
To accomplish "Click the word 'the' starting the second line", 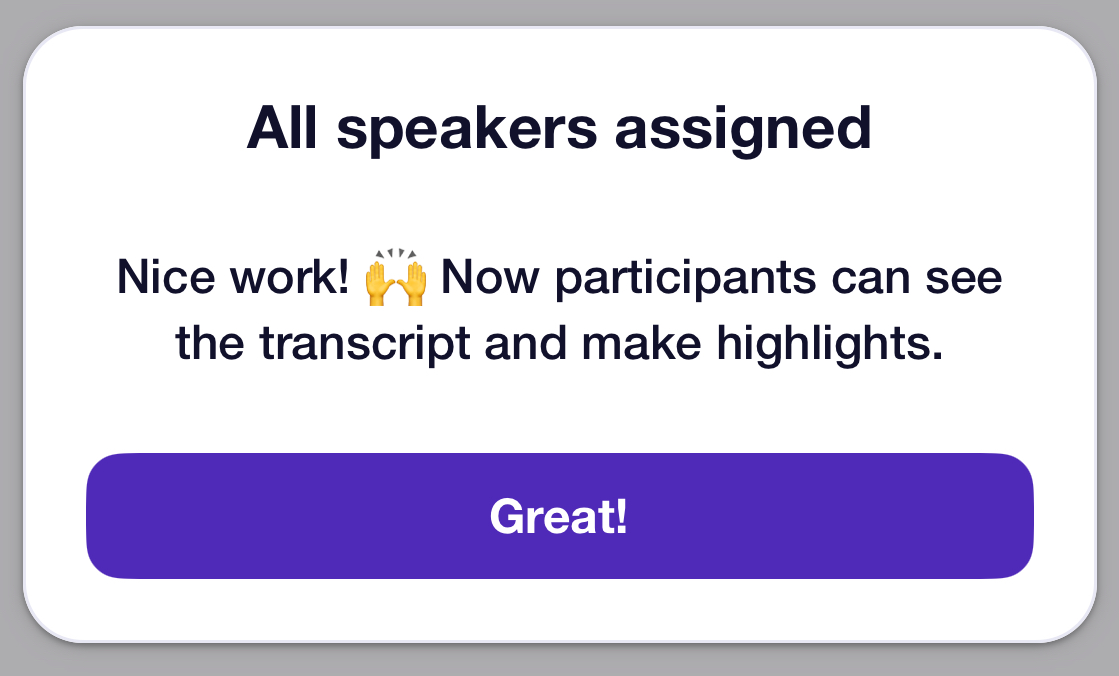I will pos(210,343).
